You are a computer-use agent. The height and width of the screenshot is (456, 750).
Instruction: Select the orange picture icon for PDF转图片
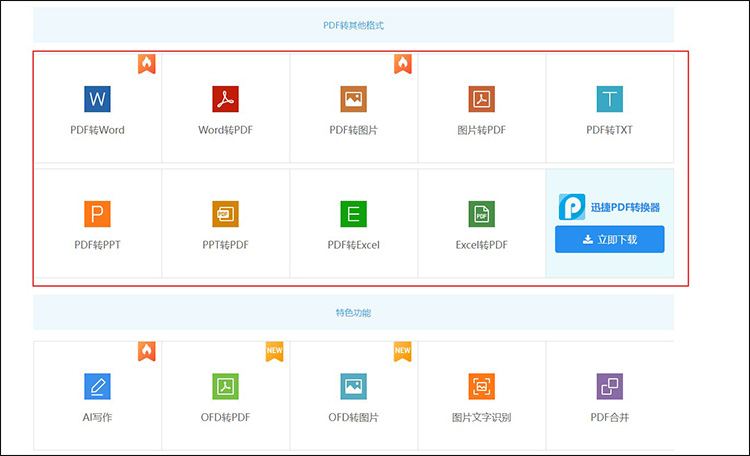(x=353, y=99)
